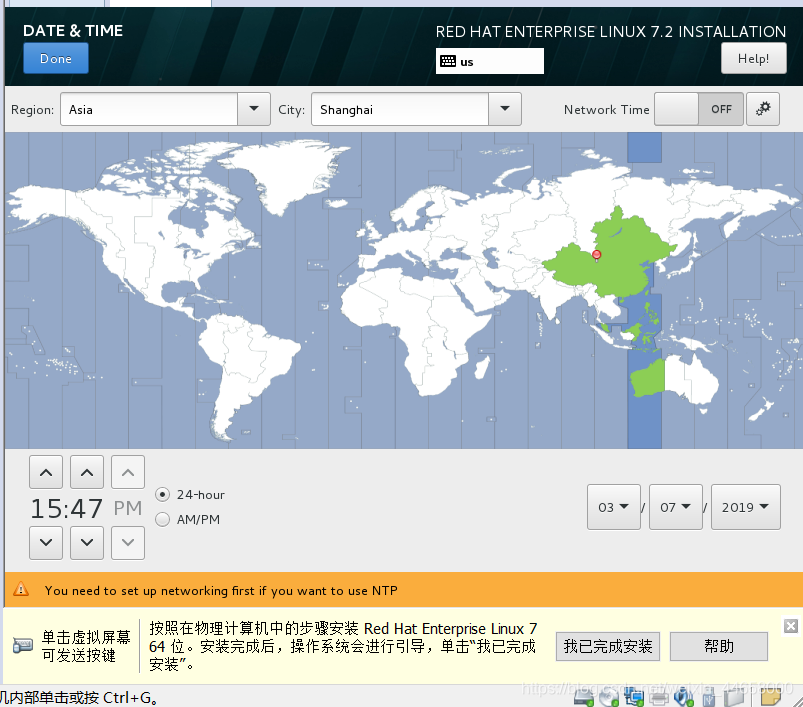
Task: Click the Help! button
Action: pyautogui.click(x=753, y=58)
